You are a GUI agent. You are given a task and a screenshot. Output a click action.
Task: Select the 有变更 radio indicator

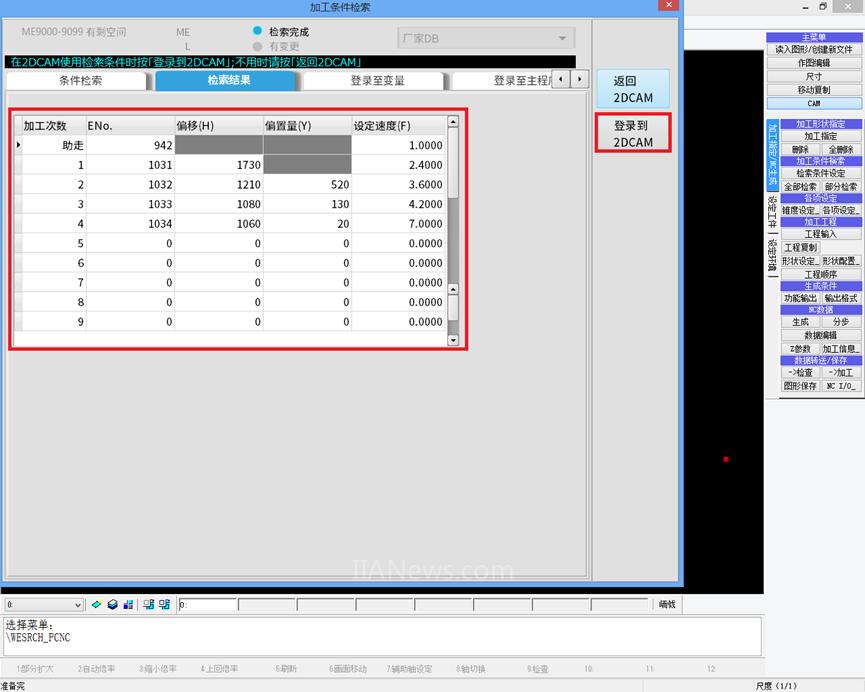257,46
